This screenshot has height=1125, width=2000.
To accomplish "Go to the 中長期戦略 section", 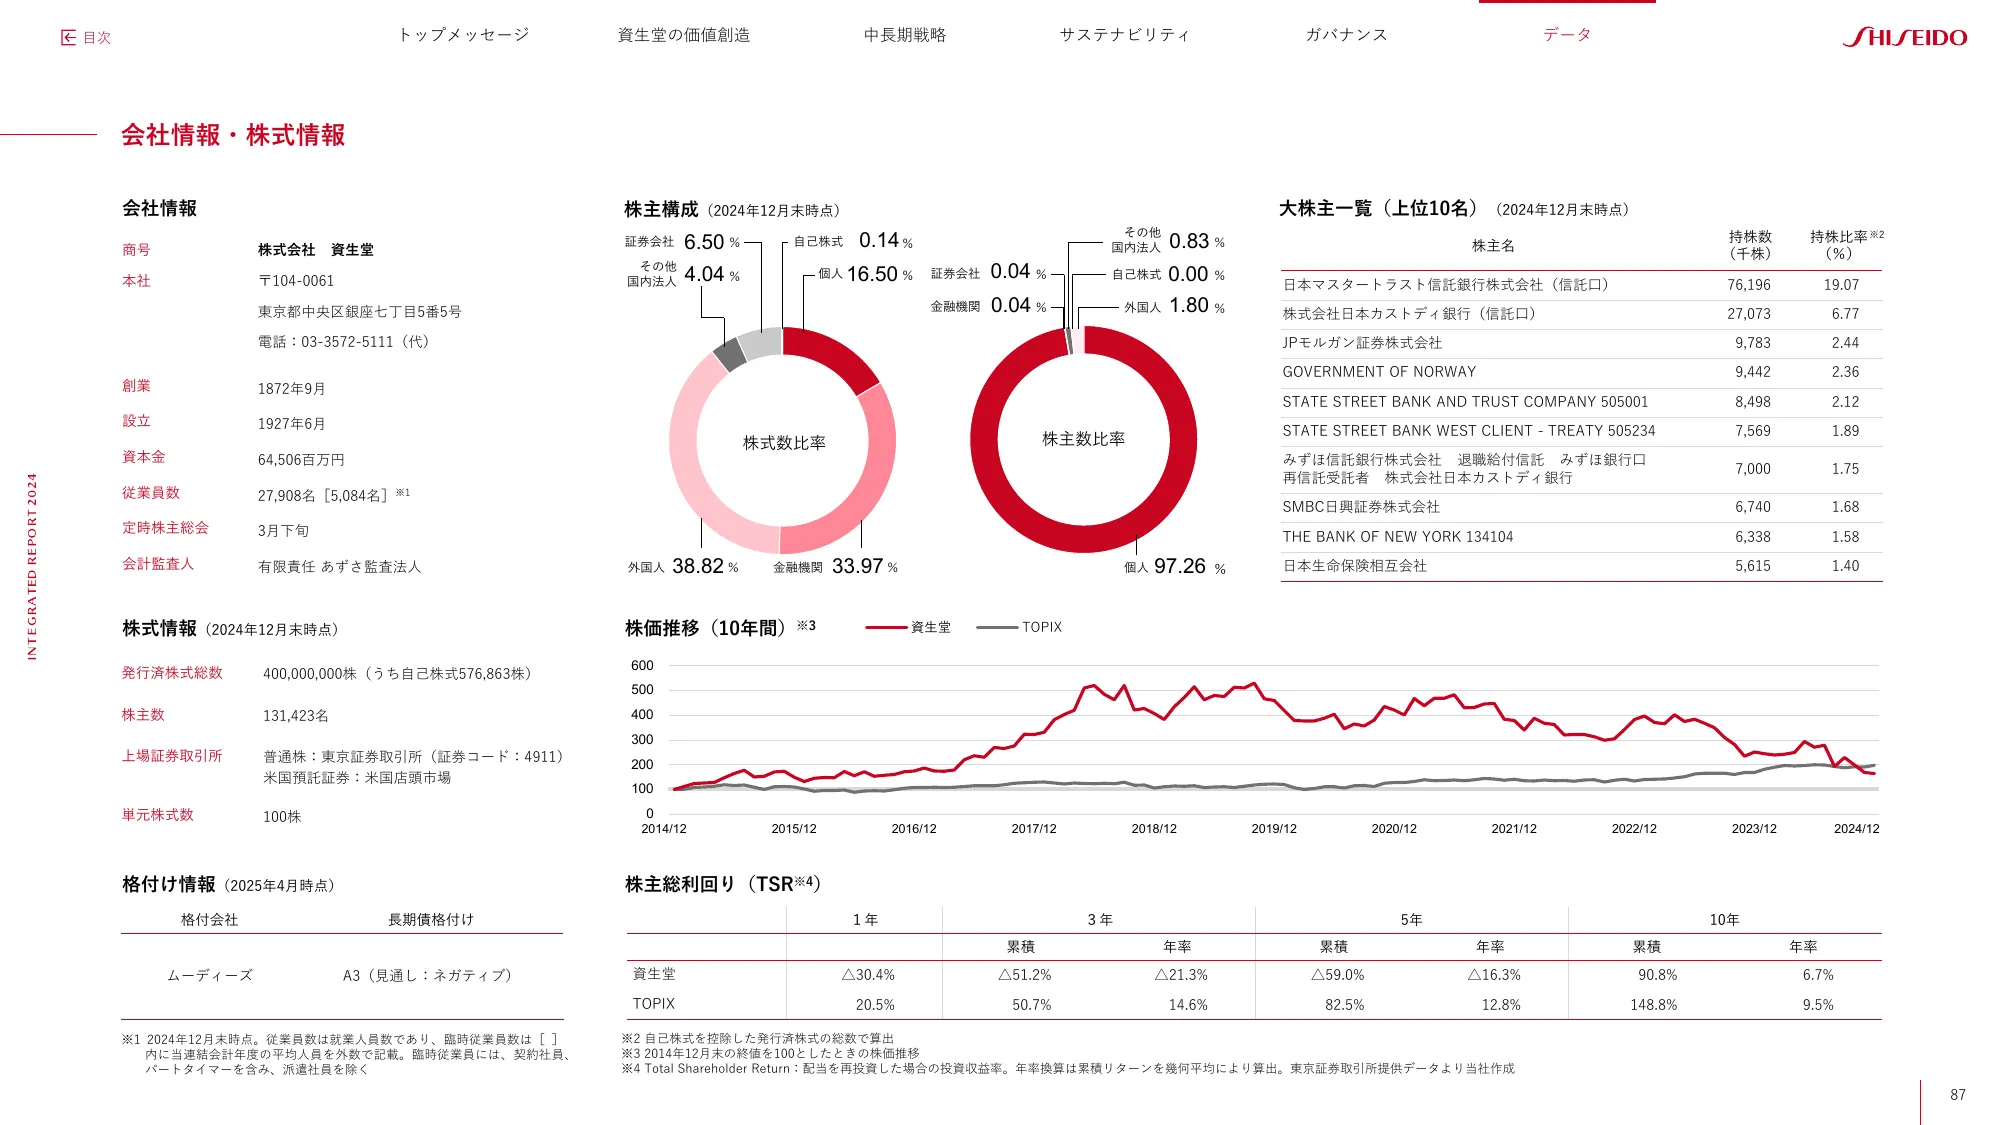I will click(905, 35).
